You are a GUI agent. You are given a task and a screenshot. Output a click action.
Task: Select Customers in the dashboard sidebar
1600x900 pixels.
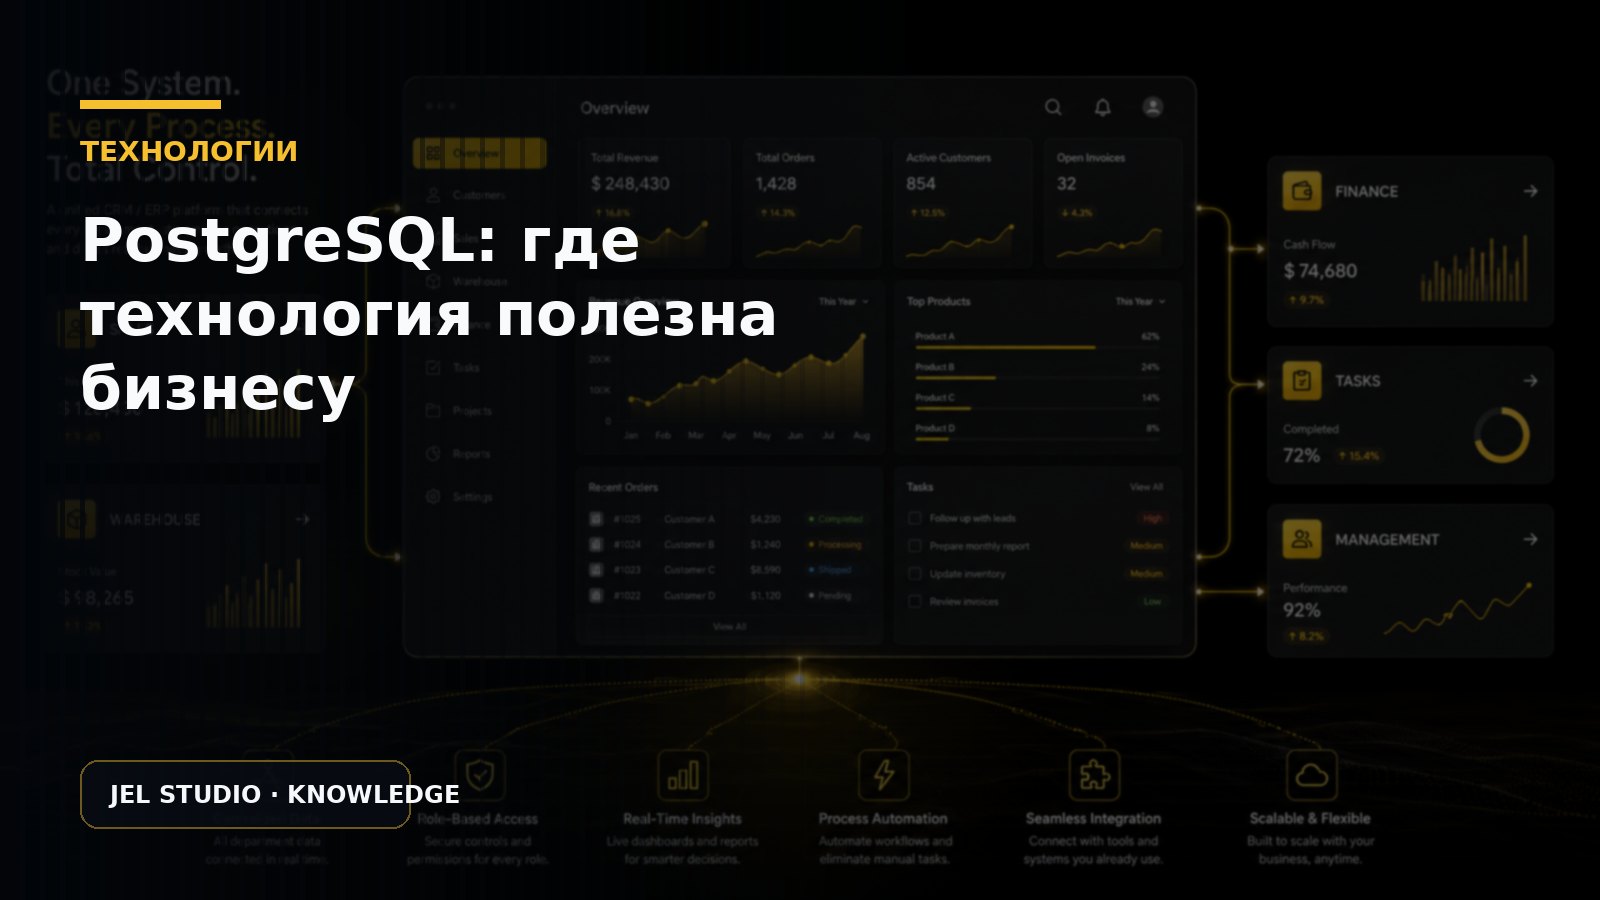tap(478, 195)
